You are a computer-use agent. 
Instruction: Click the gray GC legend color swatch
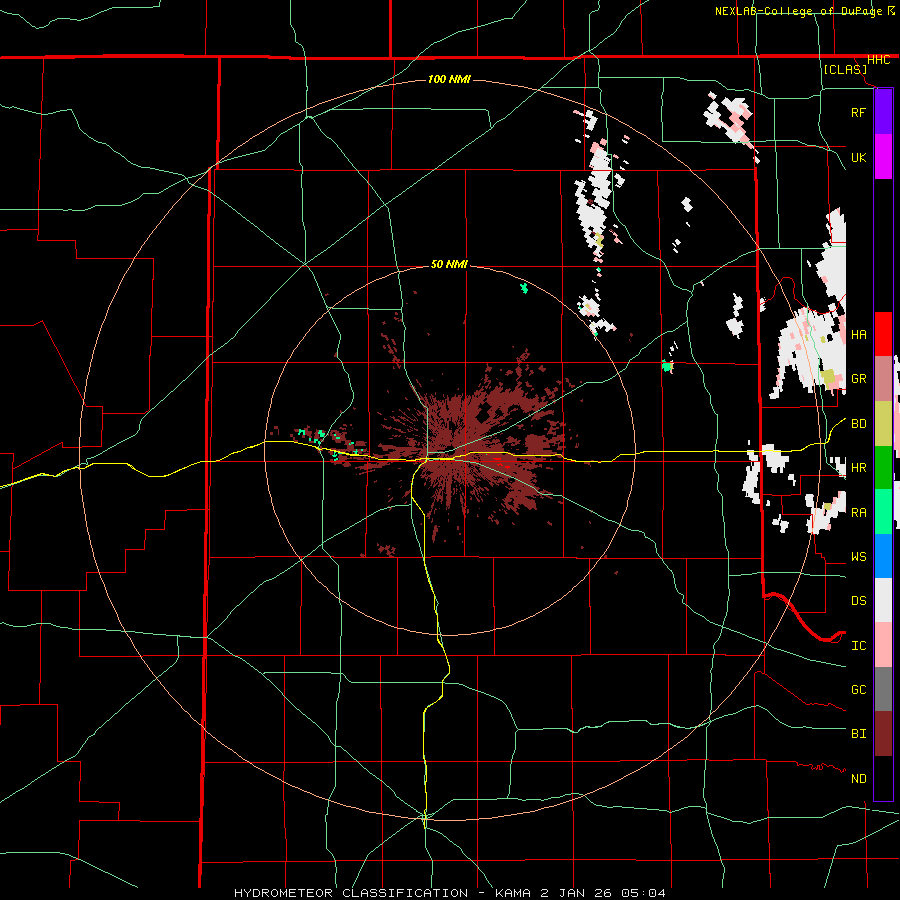[x=883, y=689]
